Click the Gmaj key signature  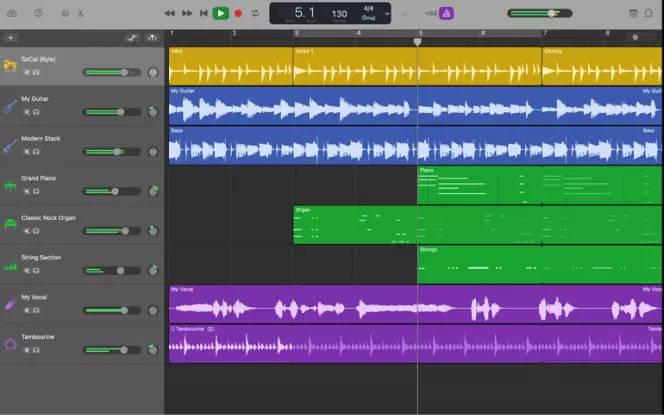tap(368, 18)
